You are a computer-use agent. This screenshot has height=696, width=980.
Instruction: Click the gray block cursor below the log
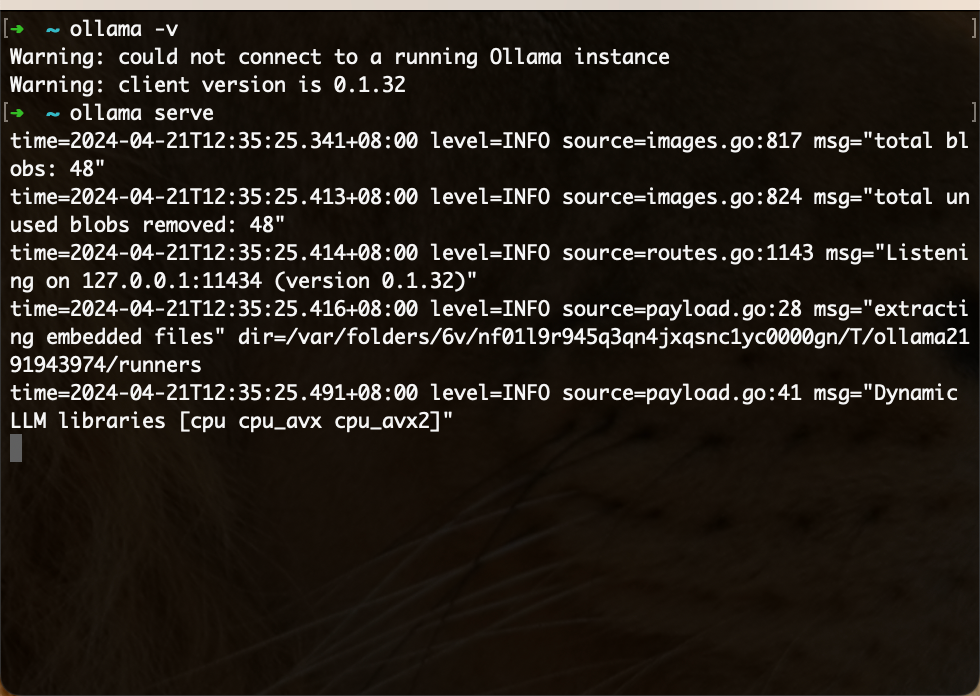tap(16, 449)
